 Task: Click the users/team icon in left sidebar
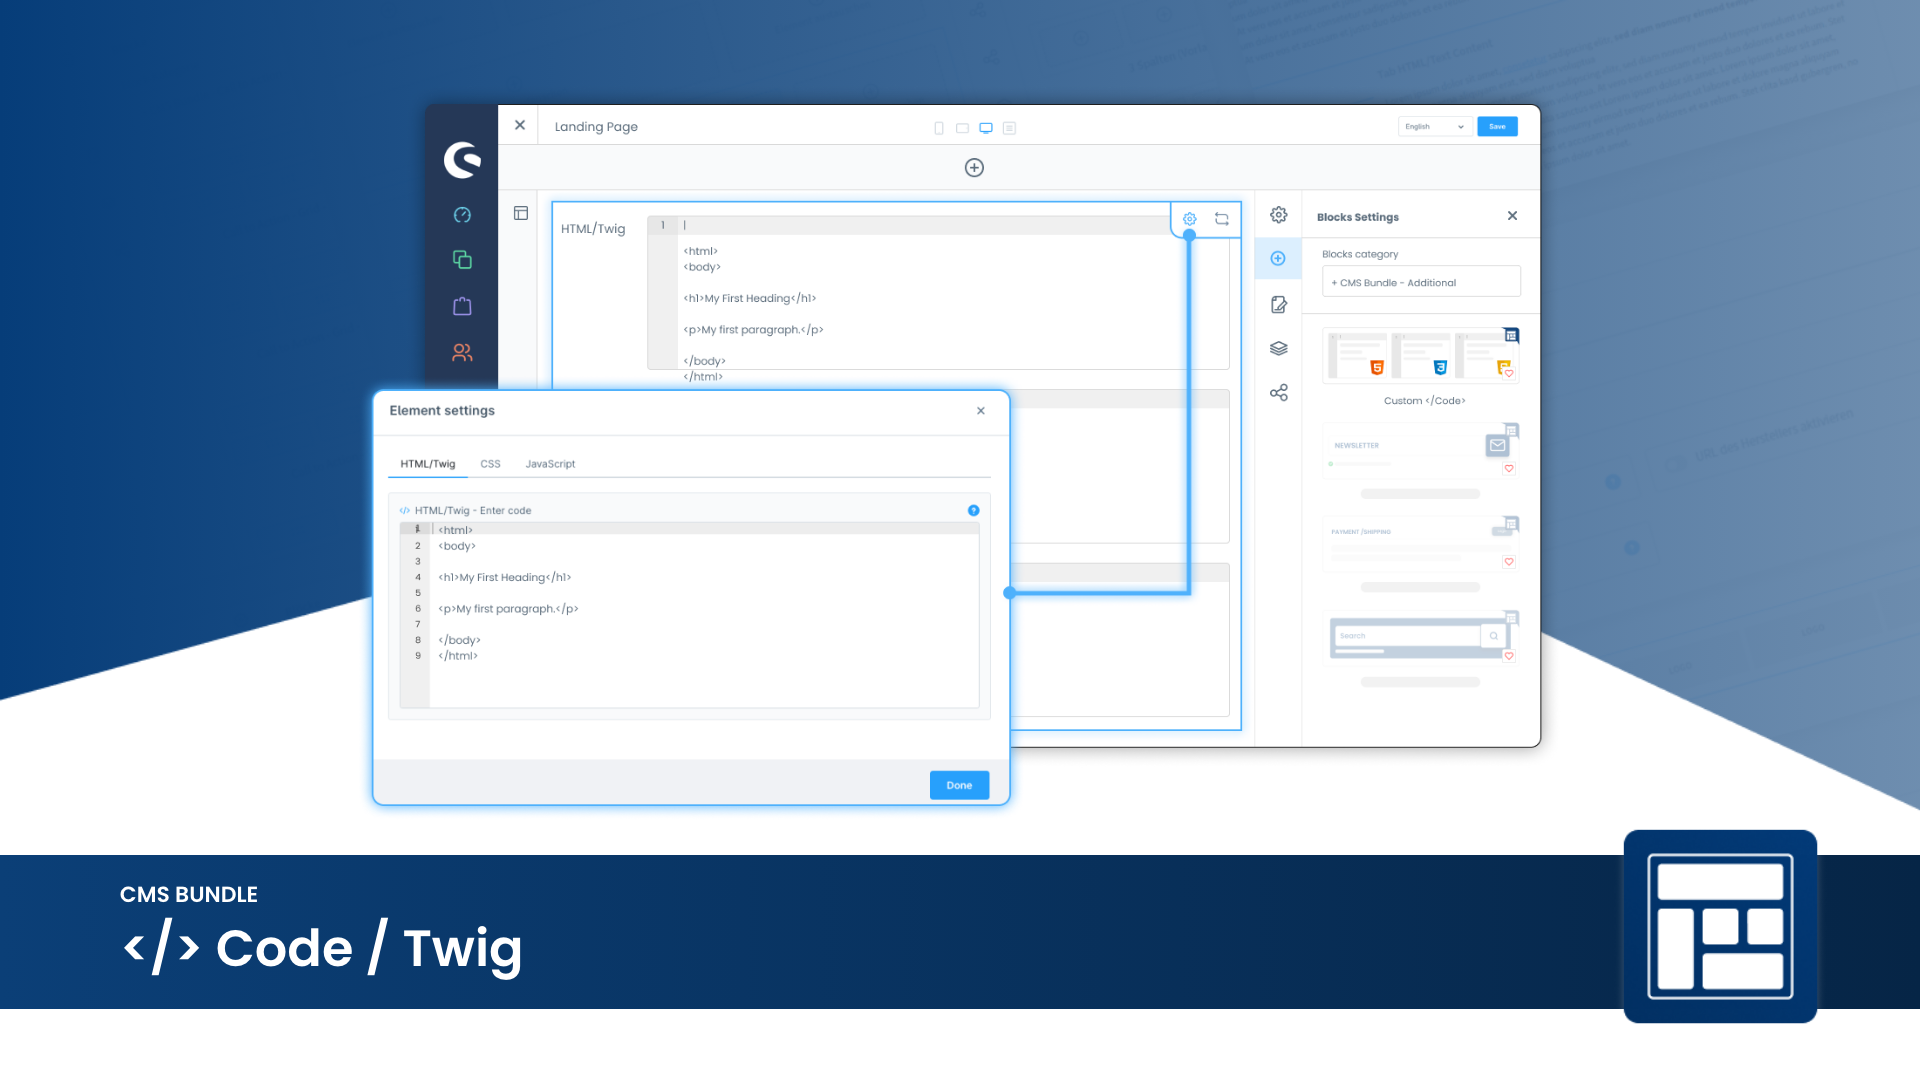tap(462, 352)
